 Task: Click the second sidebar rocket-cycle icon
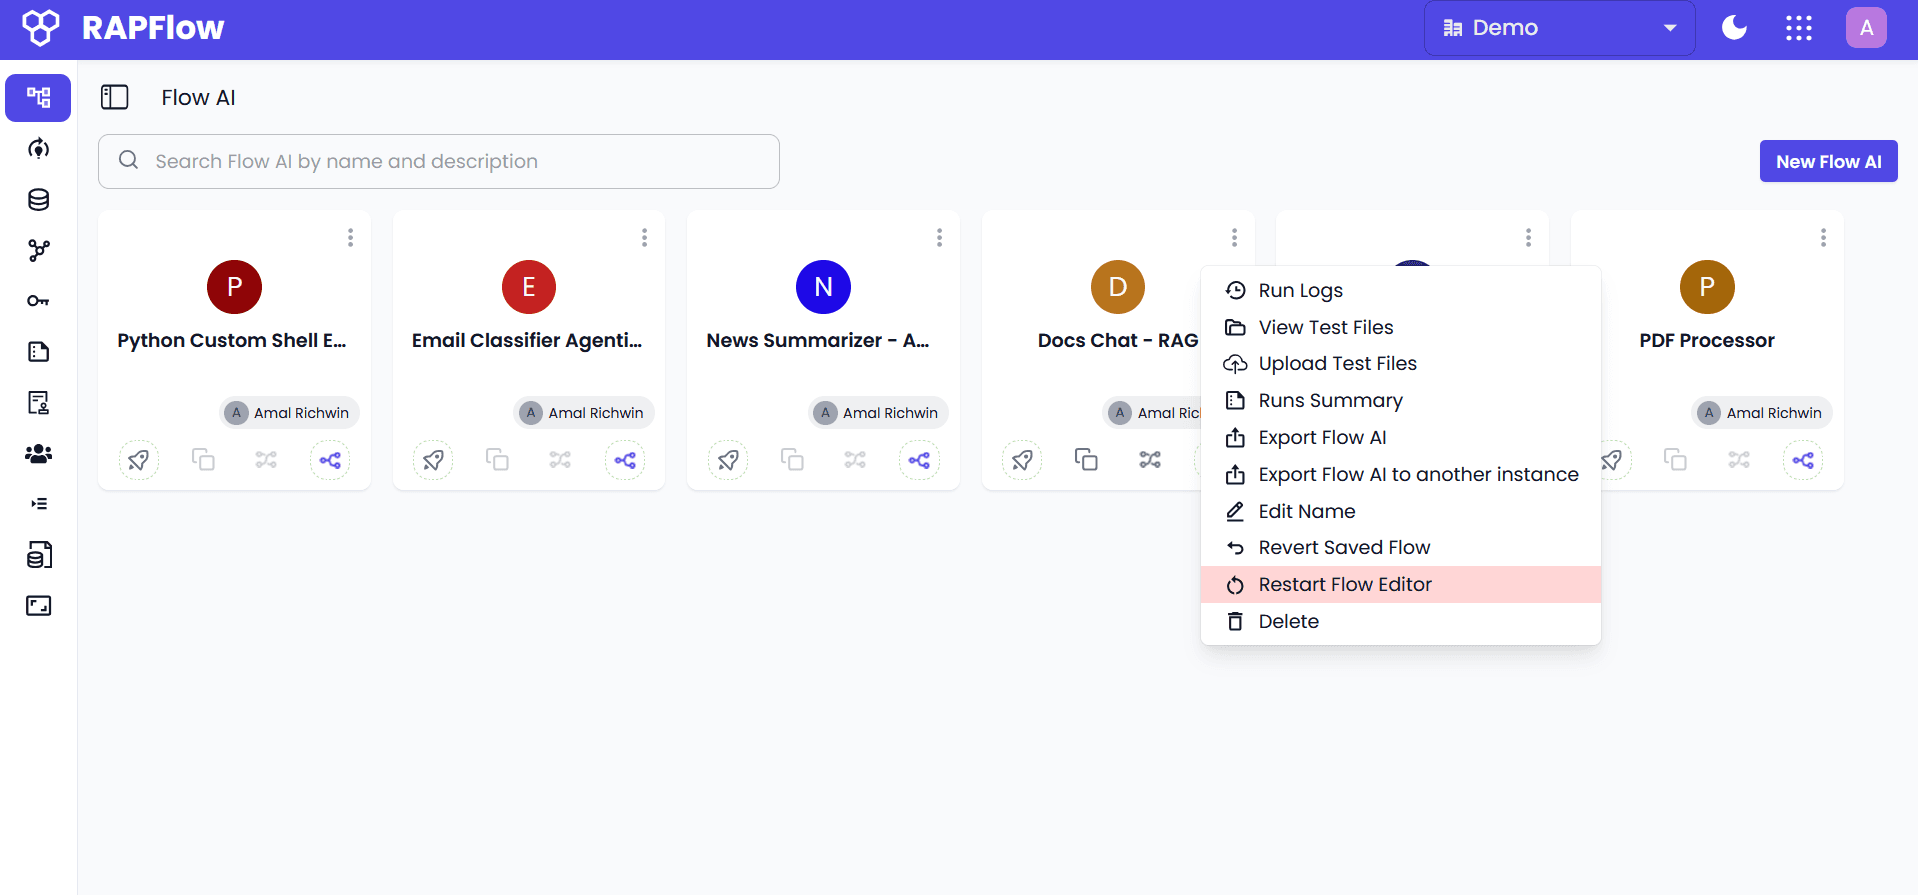point(38,149)
